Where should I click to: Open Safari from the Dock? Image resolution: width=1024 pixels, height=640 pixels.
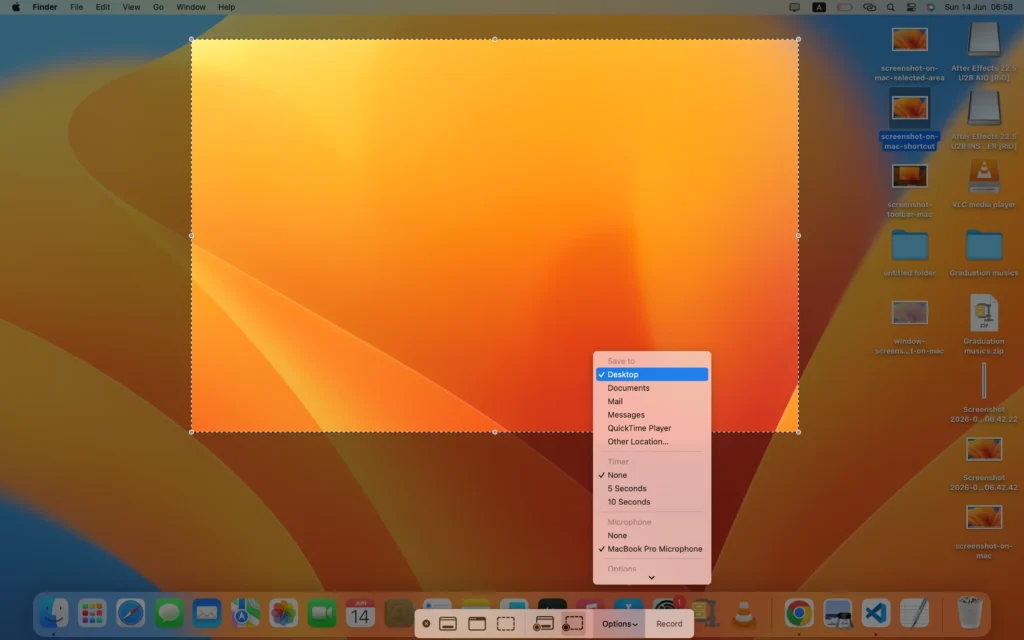tap(131, 614)
